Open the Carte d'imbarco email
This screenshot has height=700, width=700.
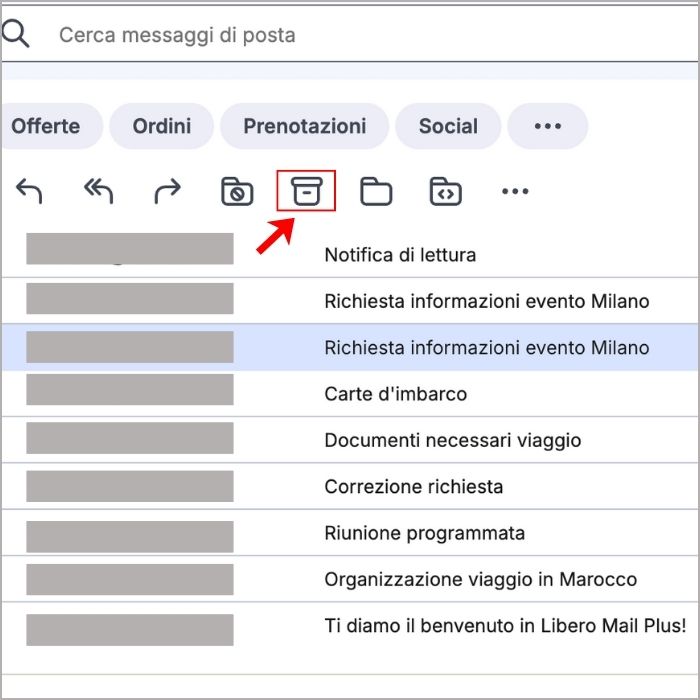point(350,394)
